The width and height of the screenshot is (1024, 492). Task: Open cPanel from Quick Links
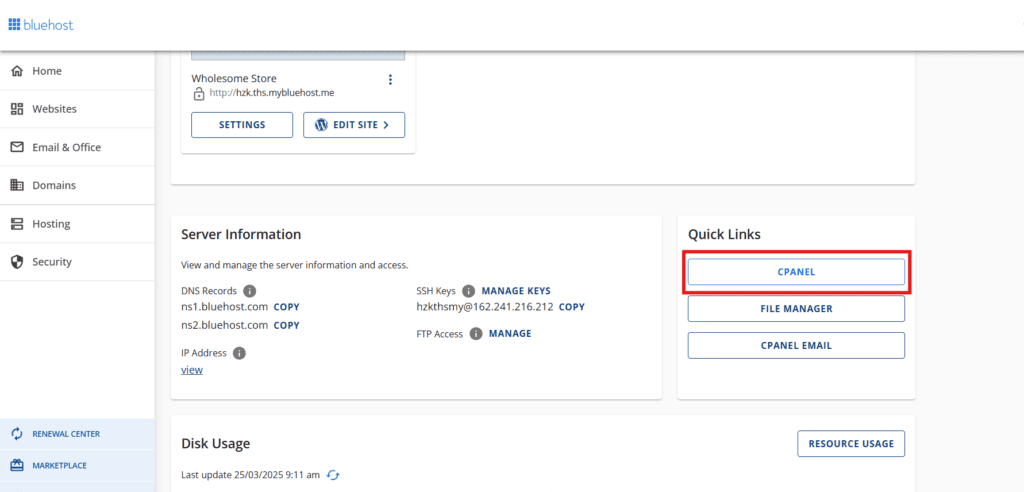[x=796, y=272]
